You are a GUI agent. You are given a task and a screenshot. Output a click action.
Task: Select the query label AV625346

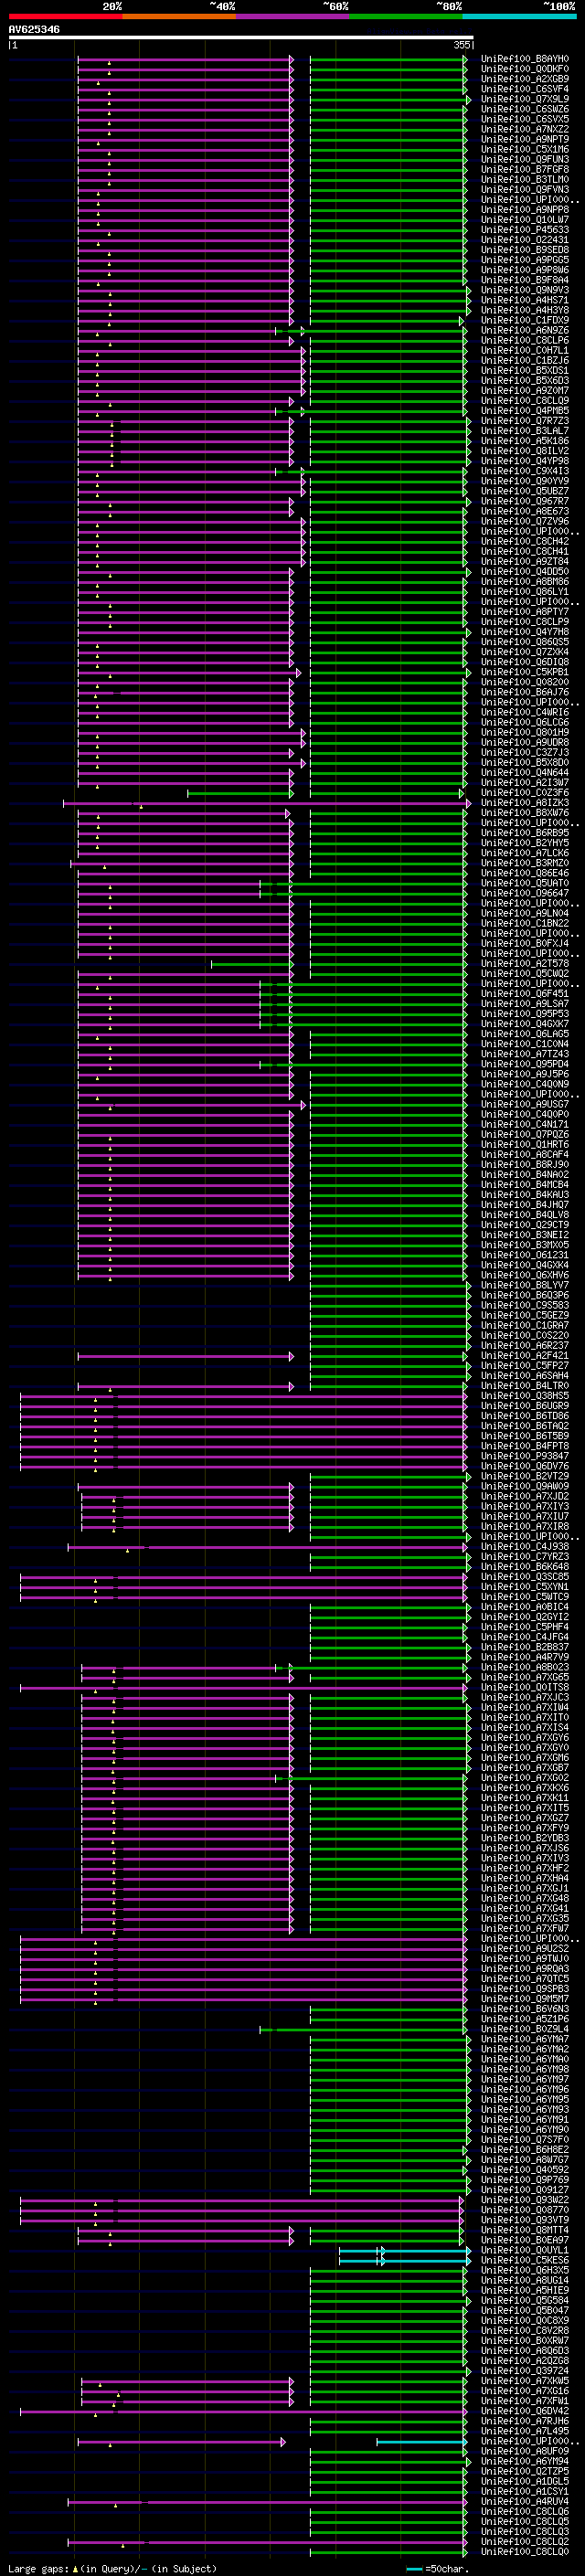(x=34, y=29)
